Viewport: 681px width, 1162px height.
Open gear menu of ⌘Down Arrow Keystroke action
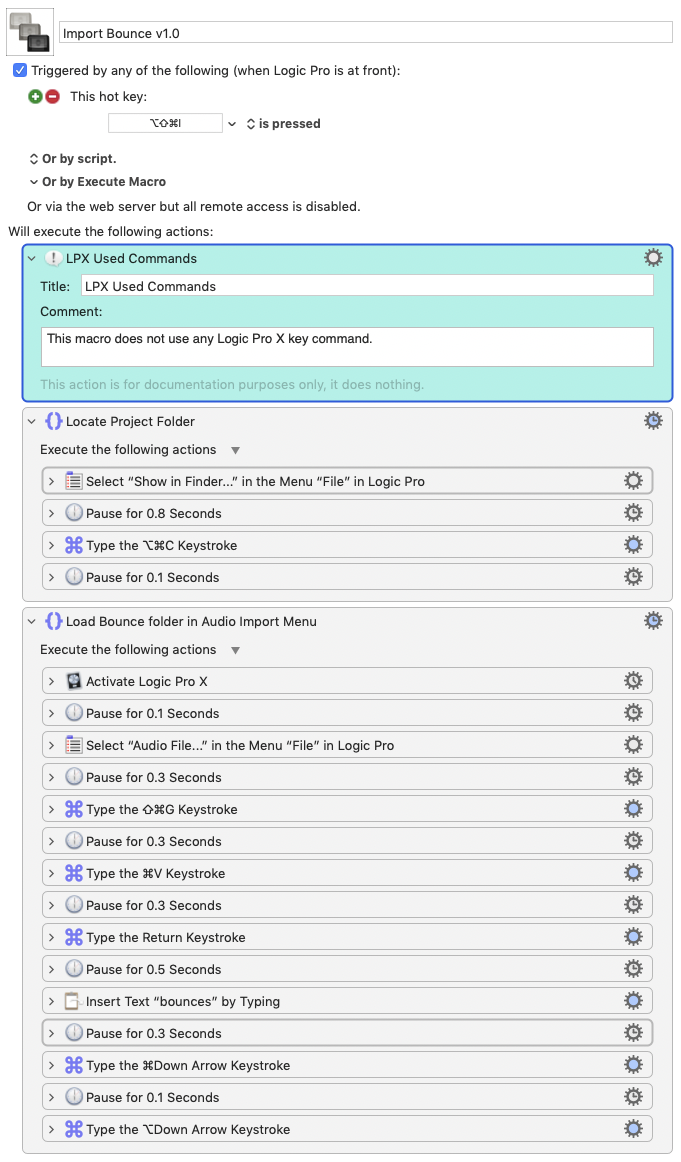click(633, 1064)
